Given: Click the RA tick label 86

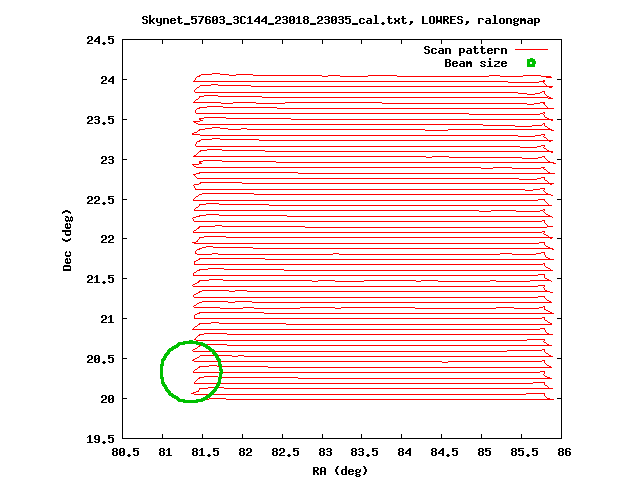Looking at the screenshot, I should pos(564,452).
